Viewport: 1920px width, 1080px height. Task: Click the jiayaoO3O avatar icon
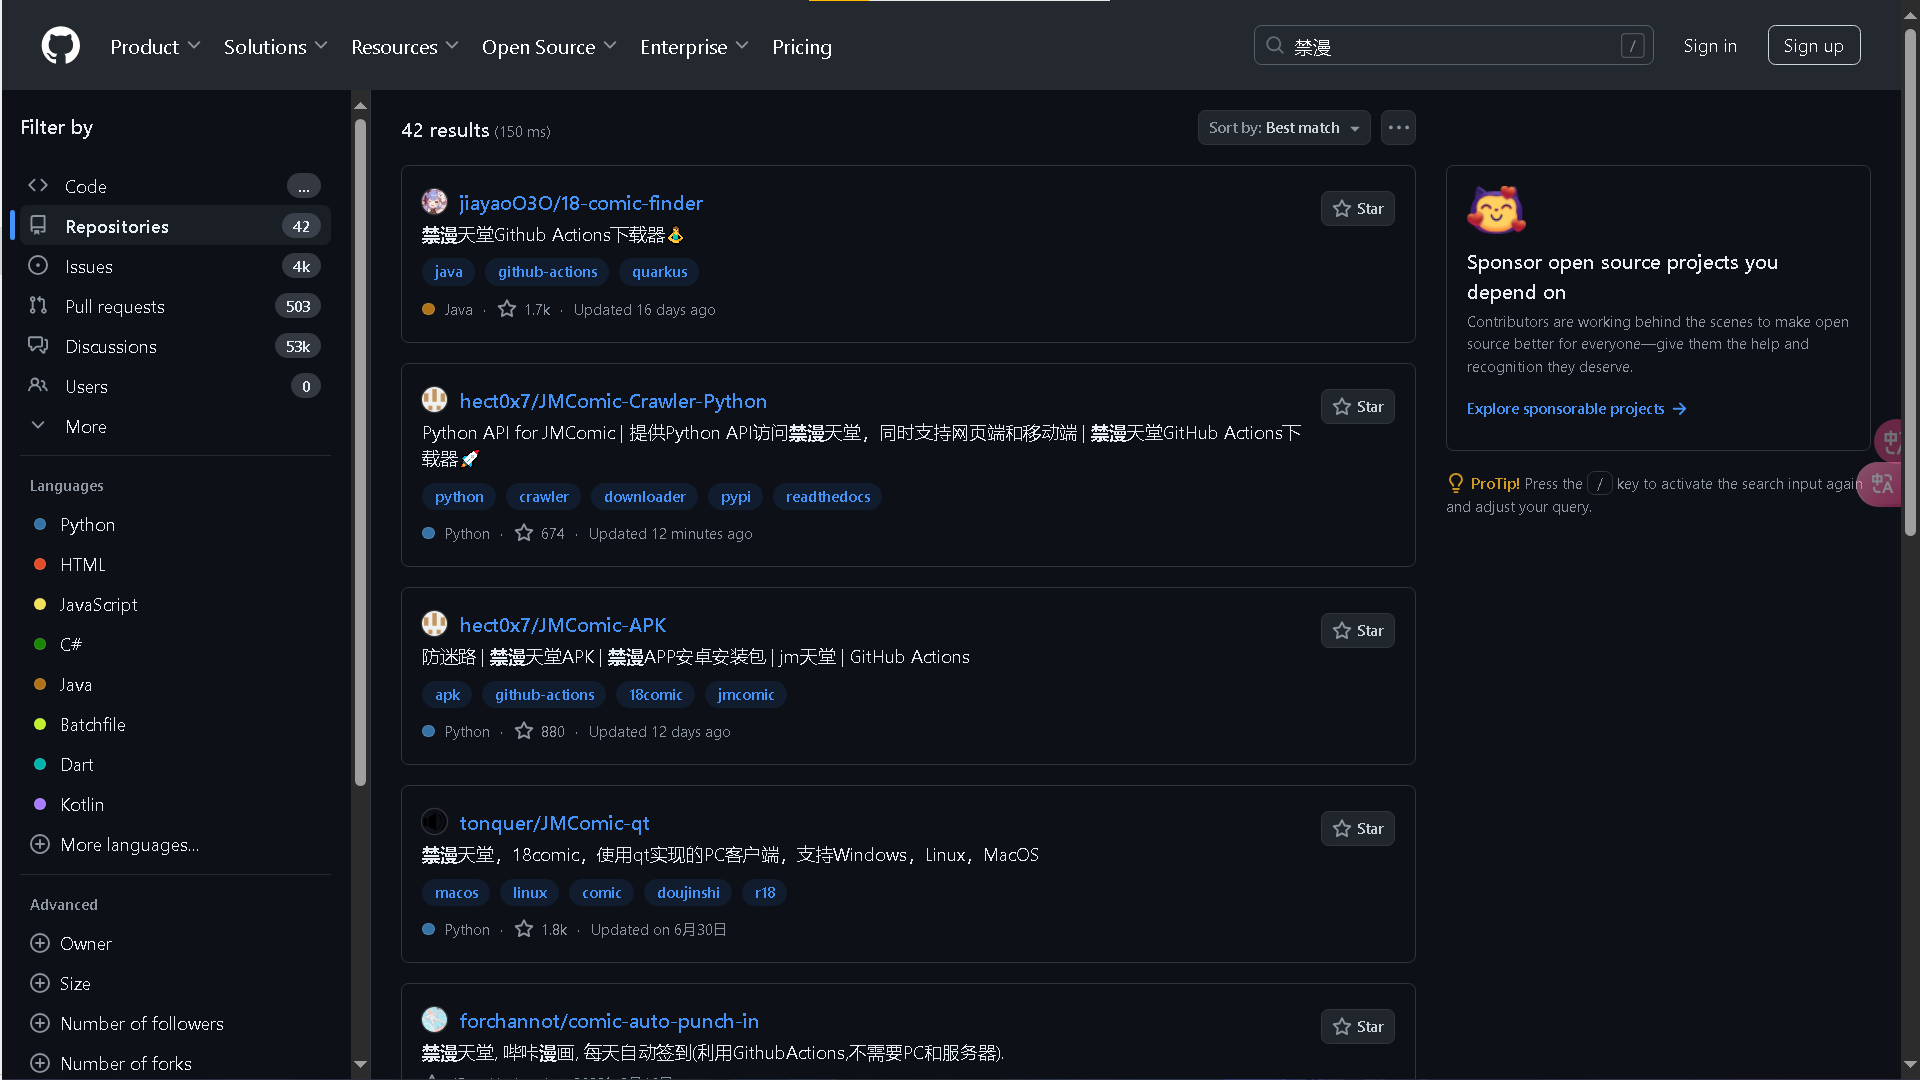point(434,202)
